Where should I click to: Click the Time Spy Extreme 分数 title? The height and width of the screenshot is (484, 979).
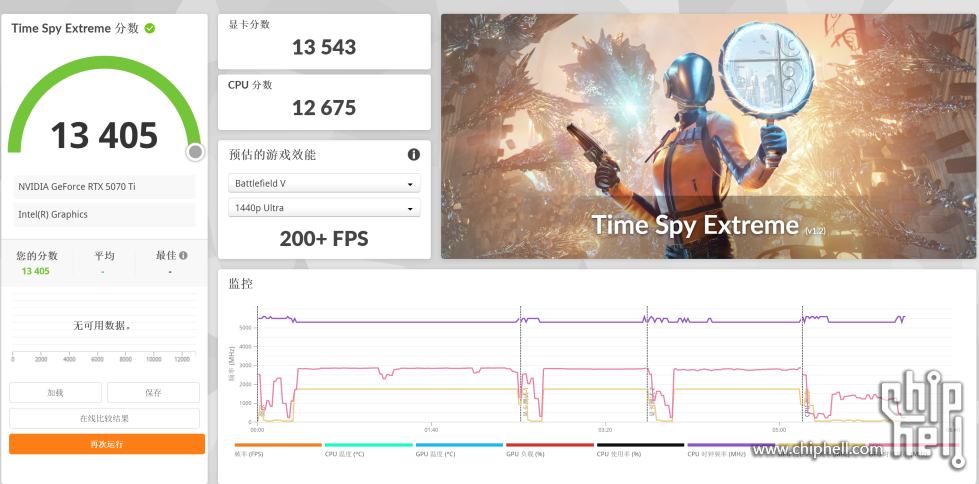coord(75,28)
